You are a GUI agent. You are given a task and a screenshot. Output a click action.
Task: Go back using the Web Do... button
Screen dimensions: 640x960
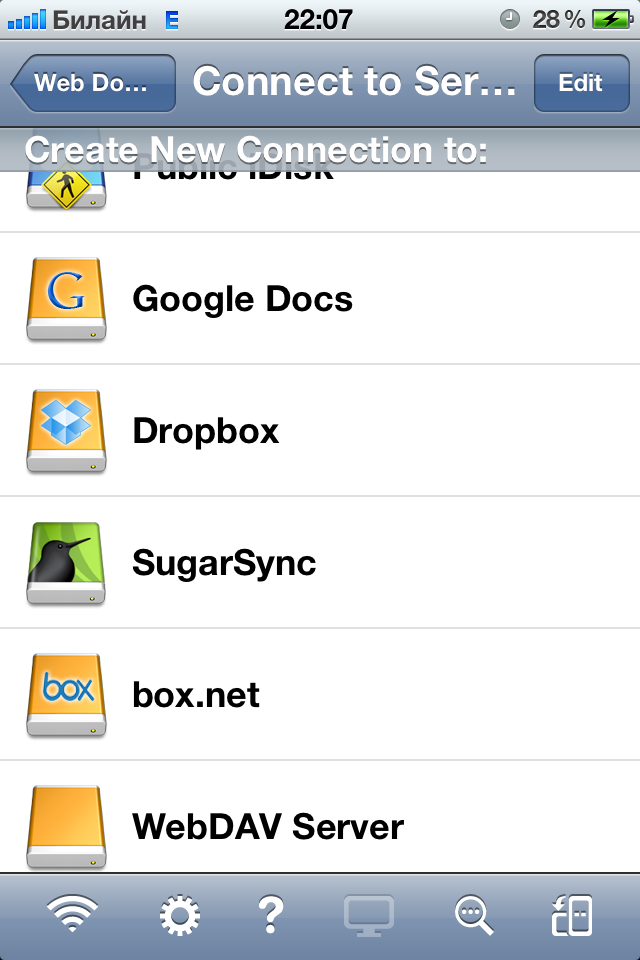click(x=93, y=83)
